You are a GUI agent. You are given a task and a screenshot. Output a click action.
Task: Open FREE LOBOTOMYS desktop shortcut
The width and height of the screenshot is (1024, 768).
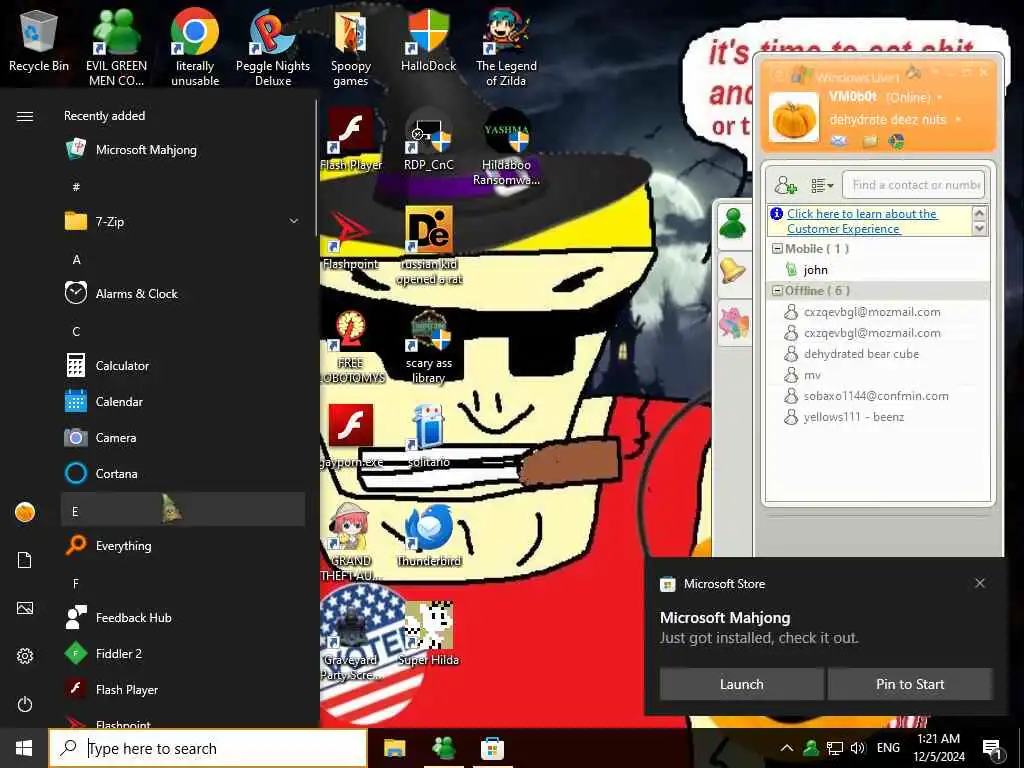pos(351,346)
